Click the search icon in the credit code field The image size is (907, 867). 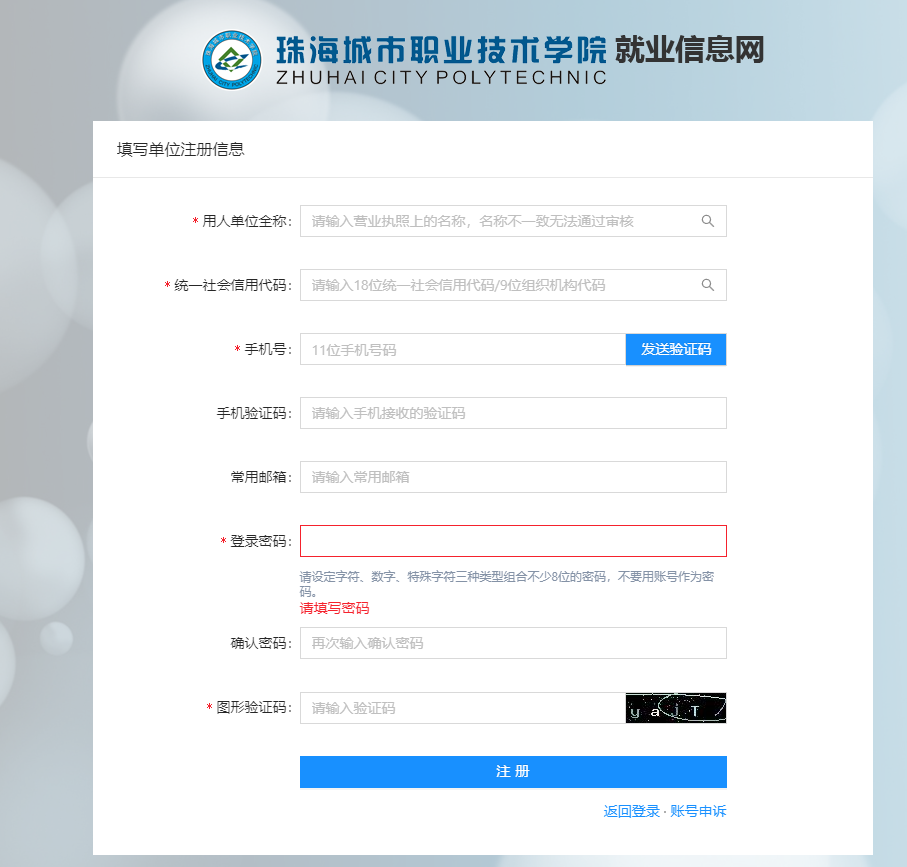707,285
